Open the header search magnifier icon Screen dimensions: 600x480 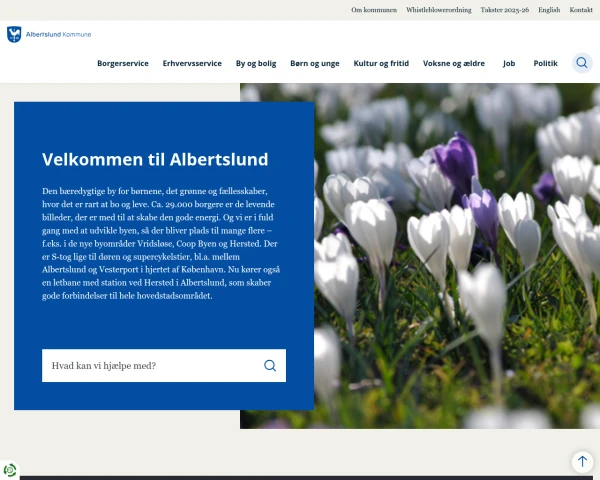[x=582, y=63]
